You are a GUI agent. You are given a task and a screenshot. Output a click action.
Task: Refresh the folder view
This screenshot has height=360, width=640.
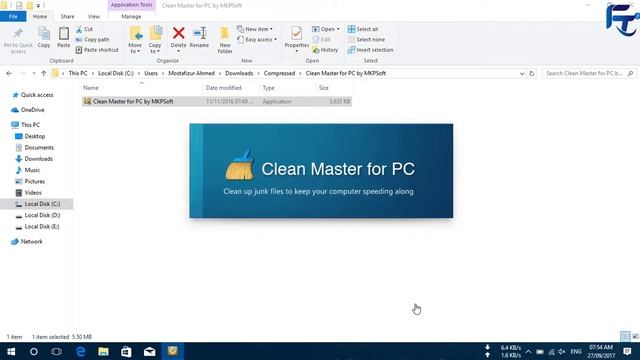531,73
